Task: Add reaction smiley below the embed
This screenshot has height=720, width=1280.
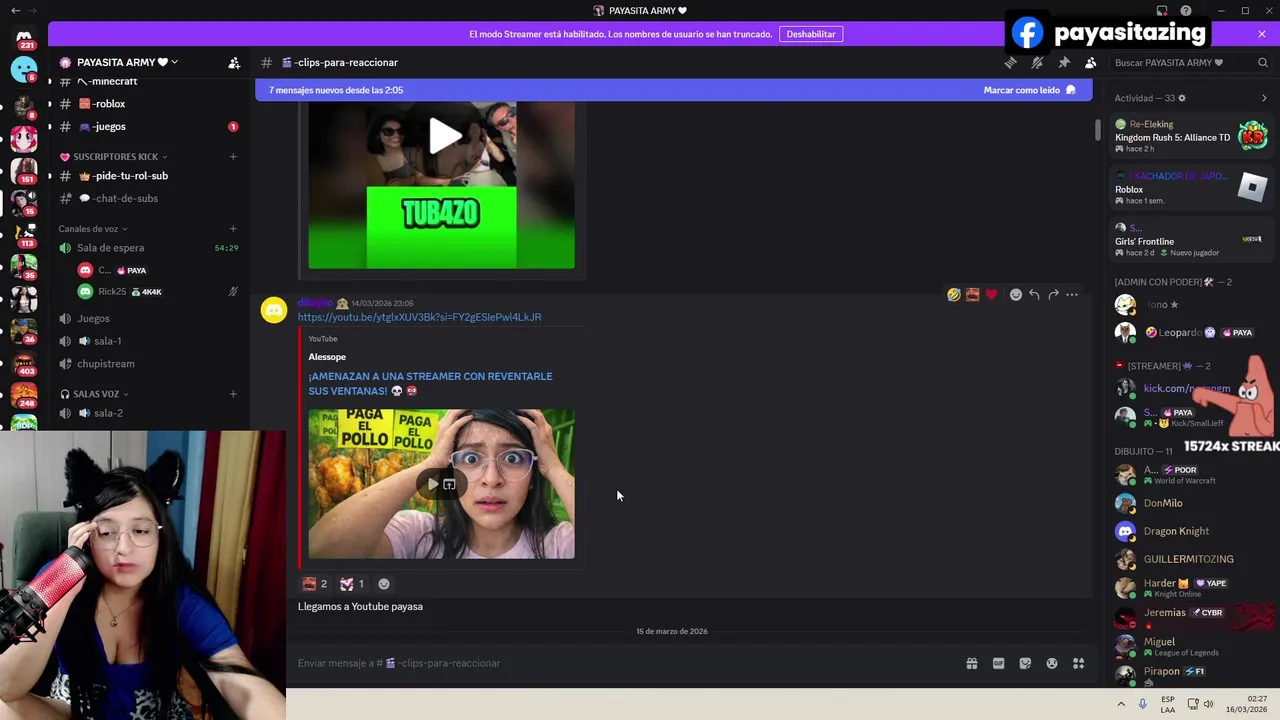Action: click(x=384, y=584)
